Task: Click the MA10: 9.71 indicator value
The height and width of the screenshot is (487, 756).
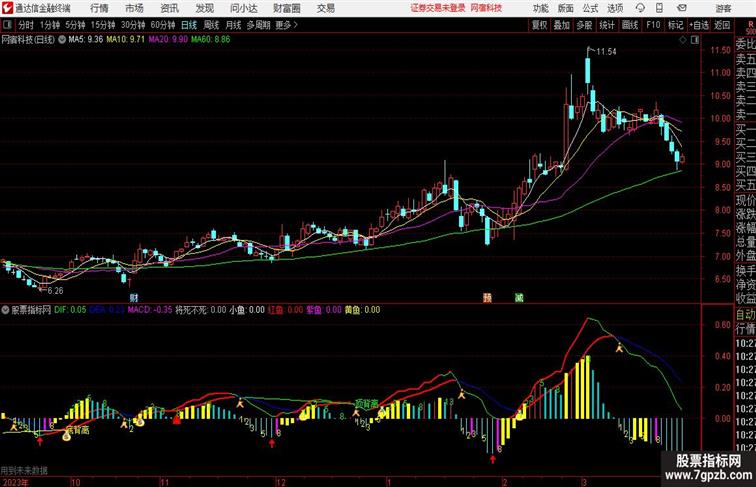Action: [125, 40]
